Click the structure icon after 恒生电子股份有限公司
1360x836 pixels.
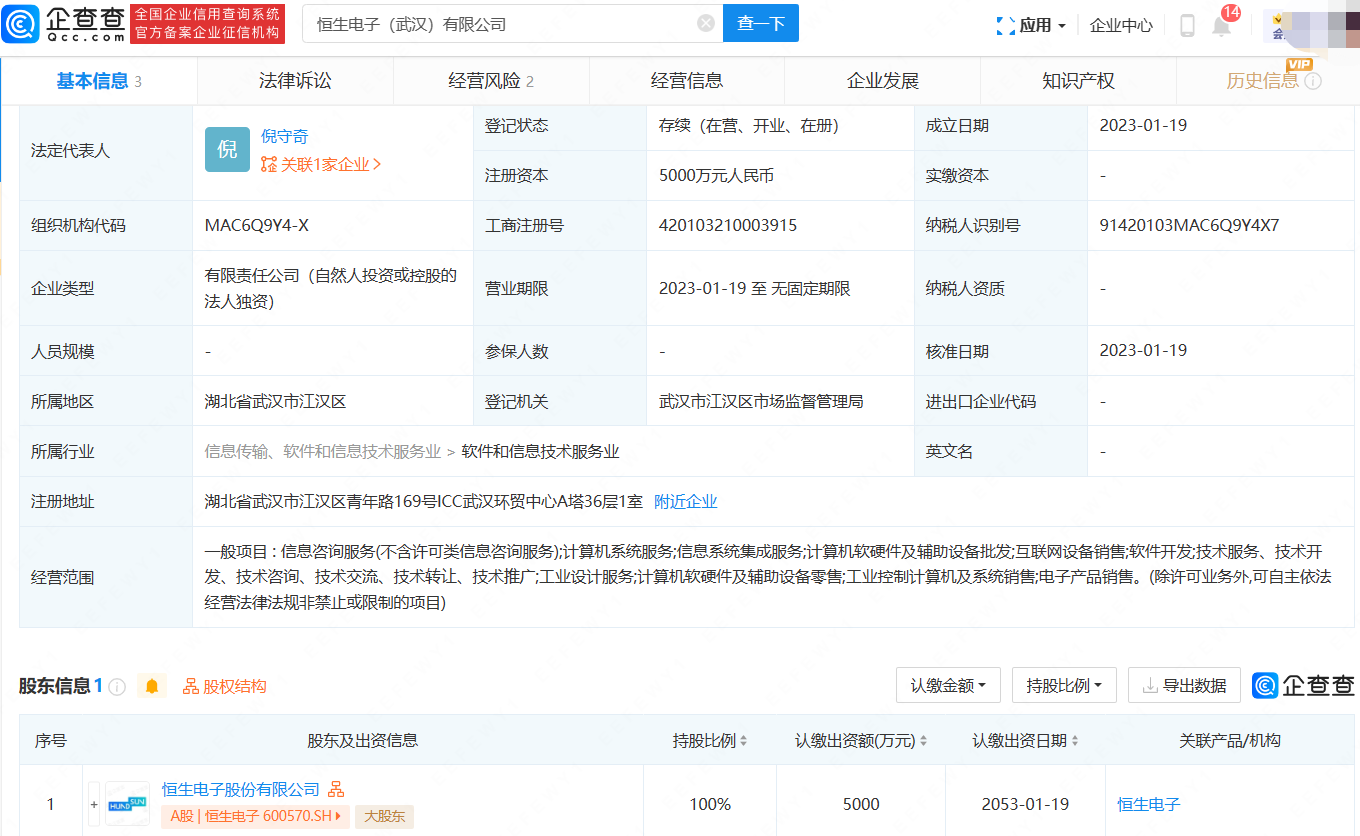tap(336, 790)
